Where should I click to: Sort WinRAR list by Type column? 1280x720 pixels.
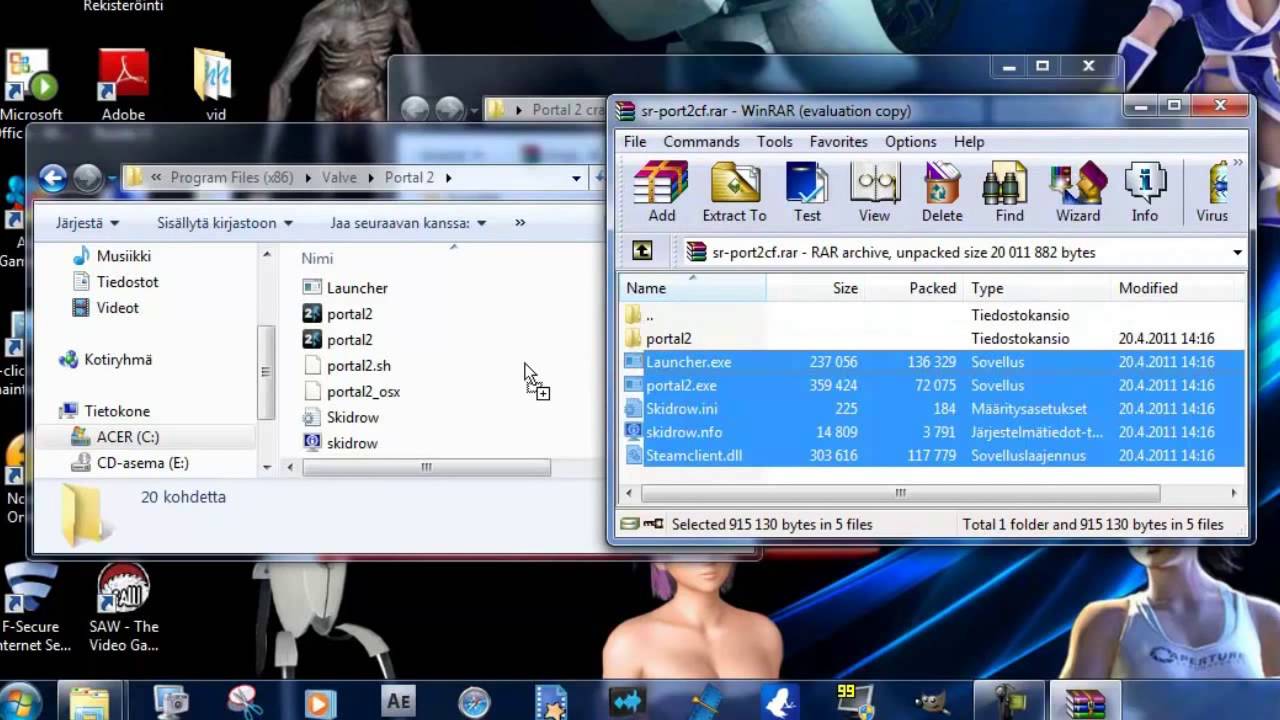point(1038,288)
